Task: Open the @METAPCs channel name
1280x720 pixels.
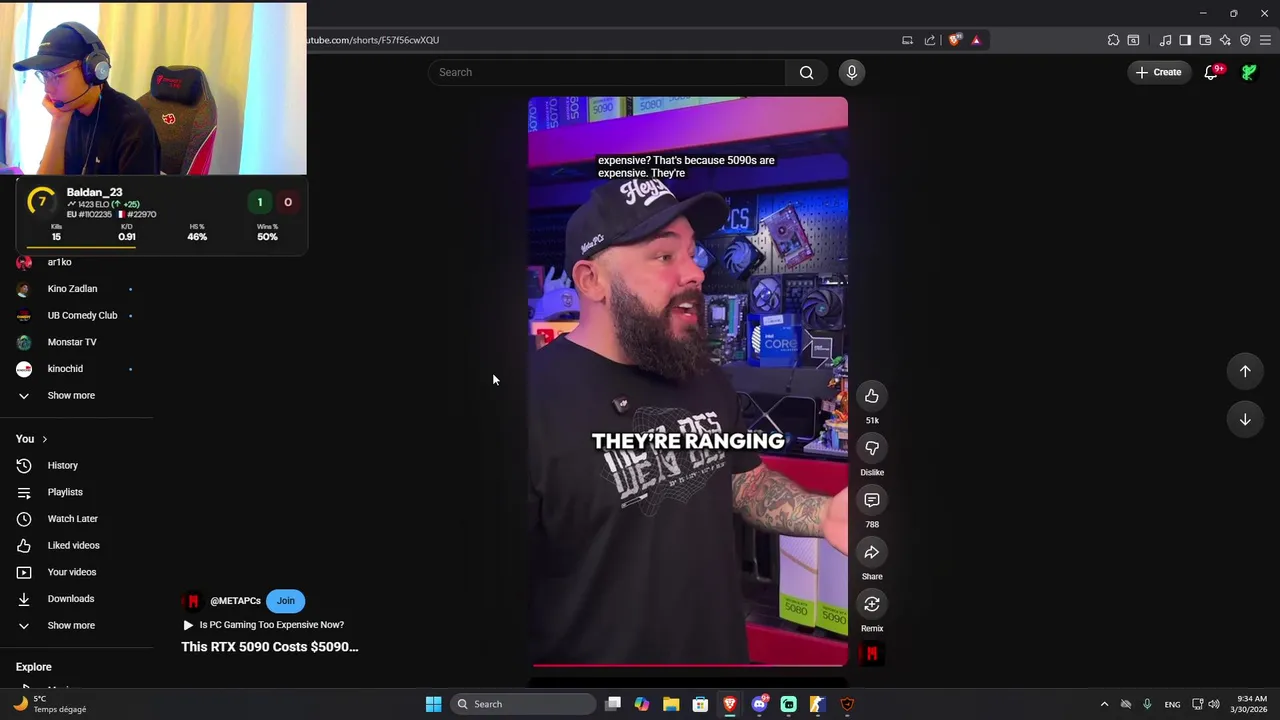Action: (x=235, y=601)
